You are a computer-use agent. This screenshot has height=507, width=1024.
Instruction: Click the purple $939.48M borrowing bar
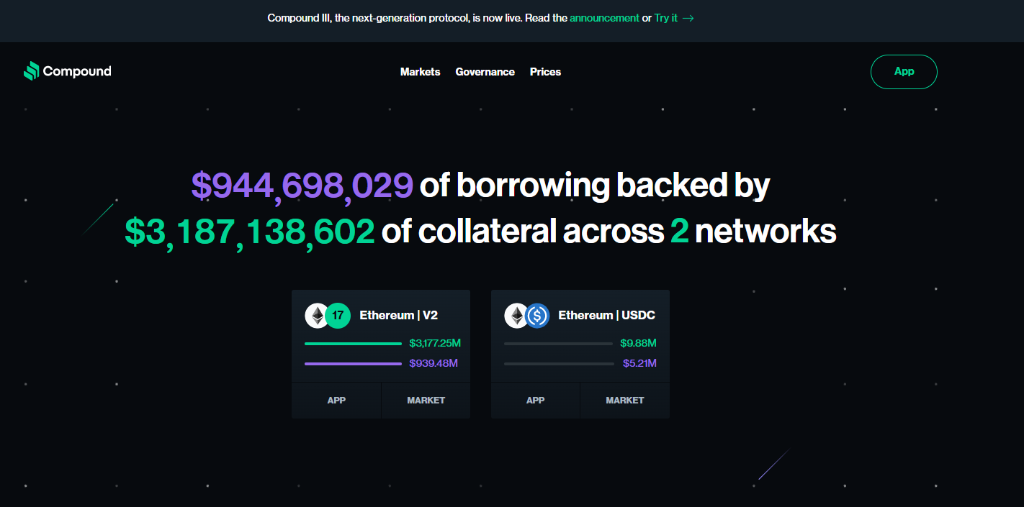[353, 363]
